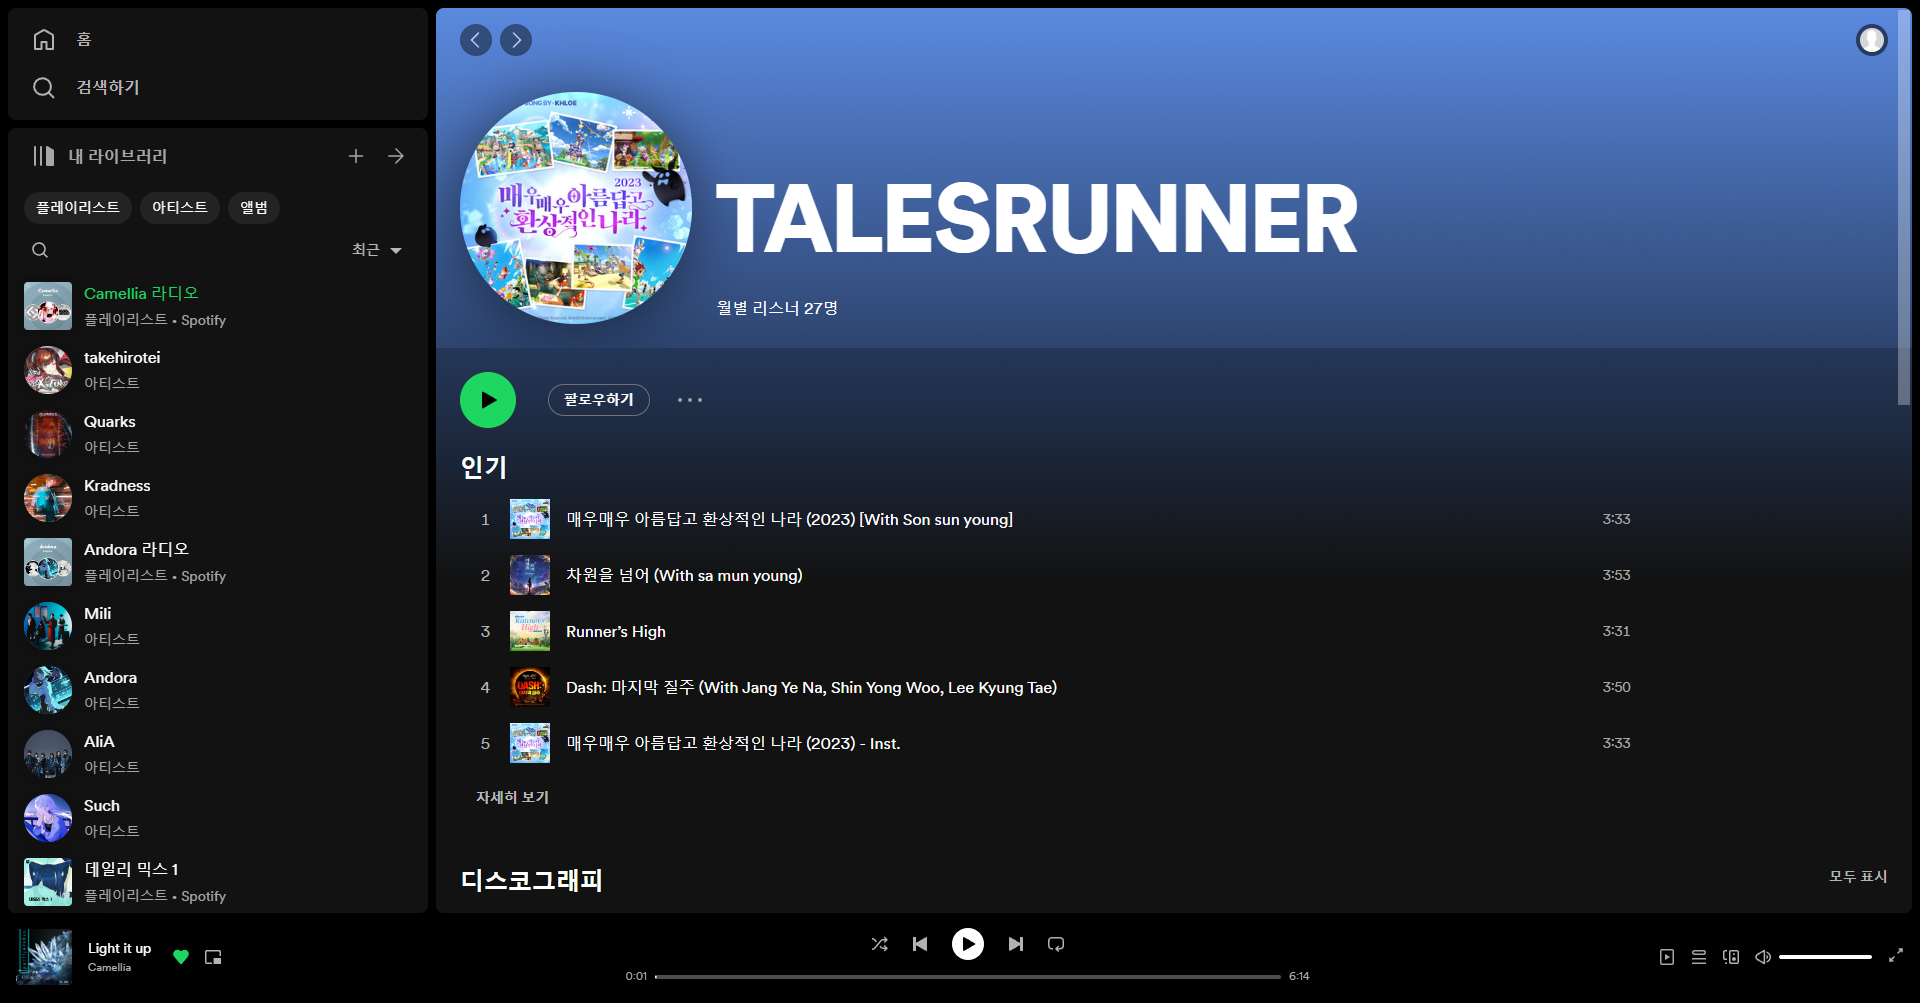This screenshot has height=1003, width=1920.
Task: Click the main content vertical scrollbar
Action: coord(1904,207)
